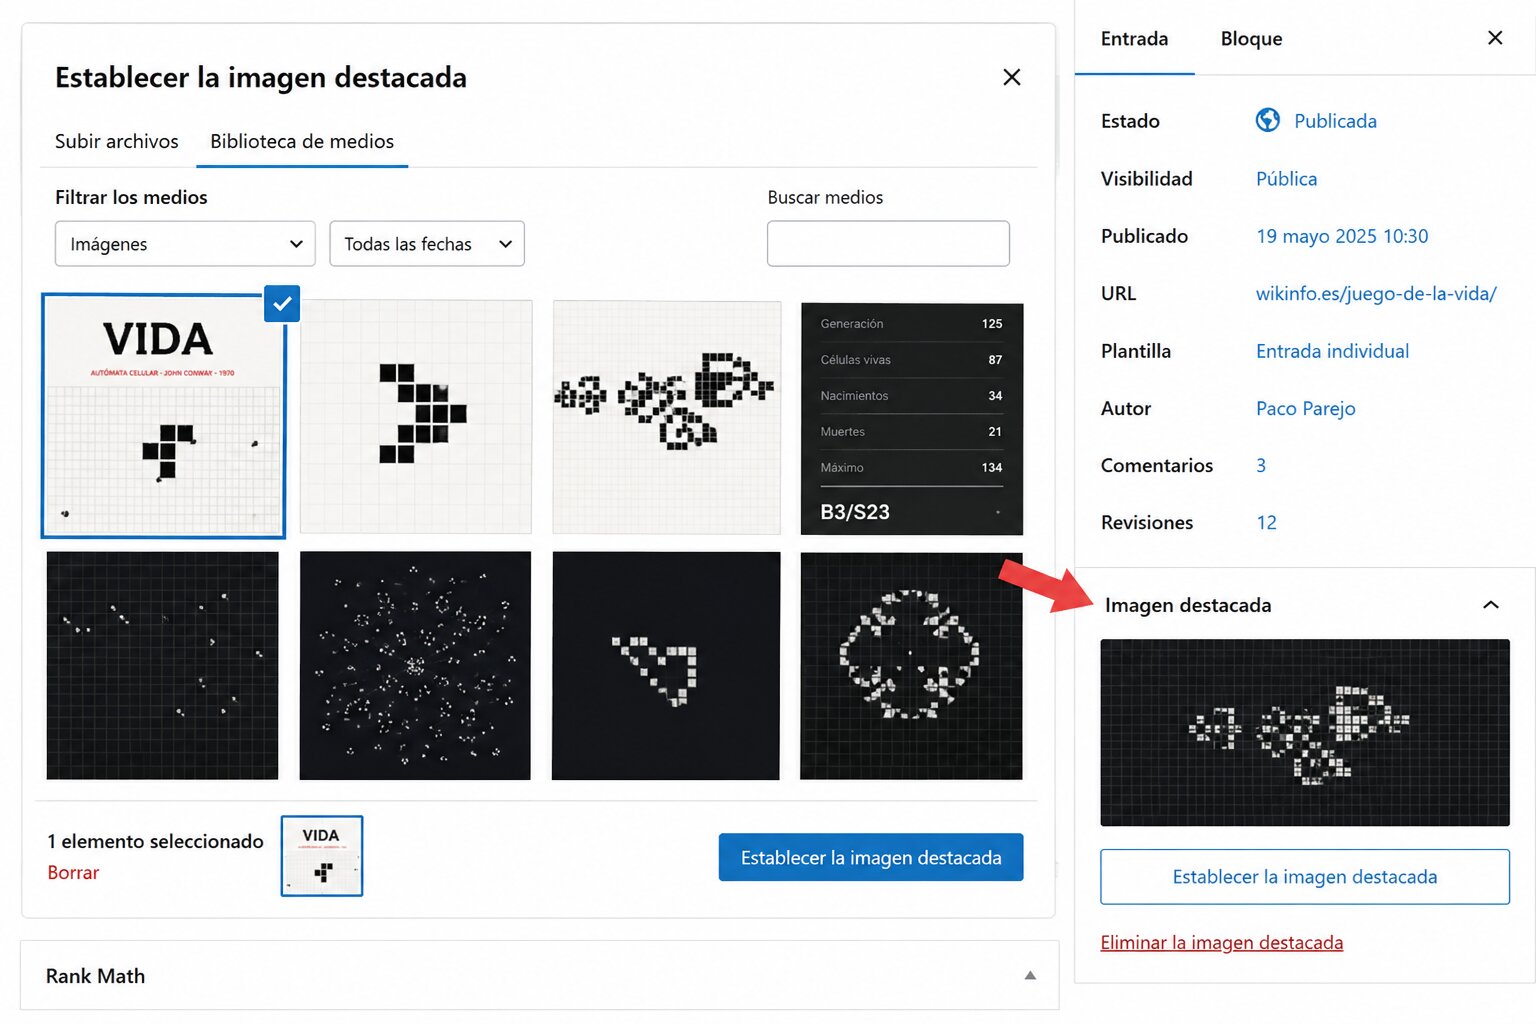Click Borrar to clear the selection
This screenshot has width=1536, height=1024.
[x=73, y=872]
